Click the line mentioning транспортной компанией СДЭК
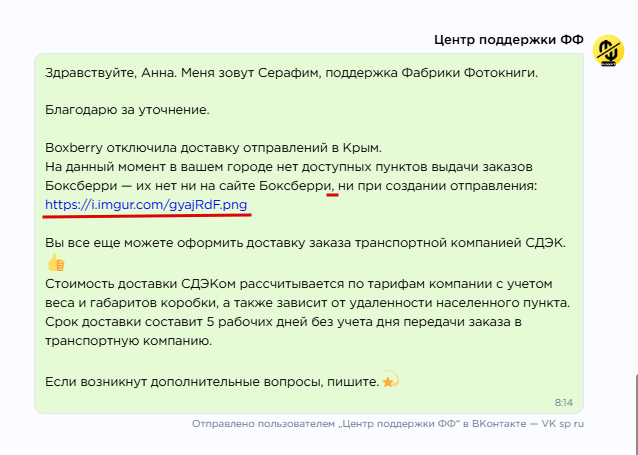 point(305,243)
